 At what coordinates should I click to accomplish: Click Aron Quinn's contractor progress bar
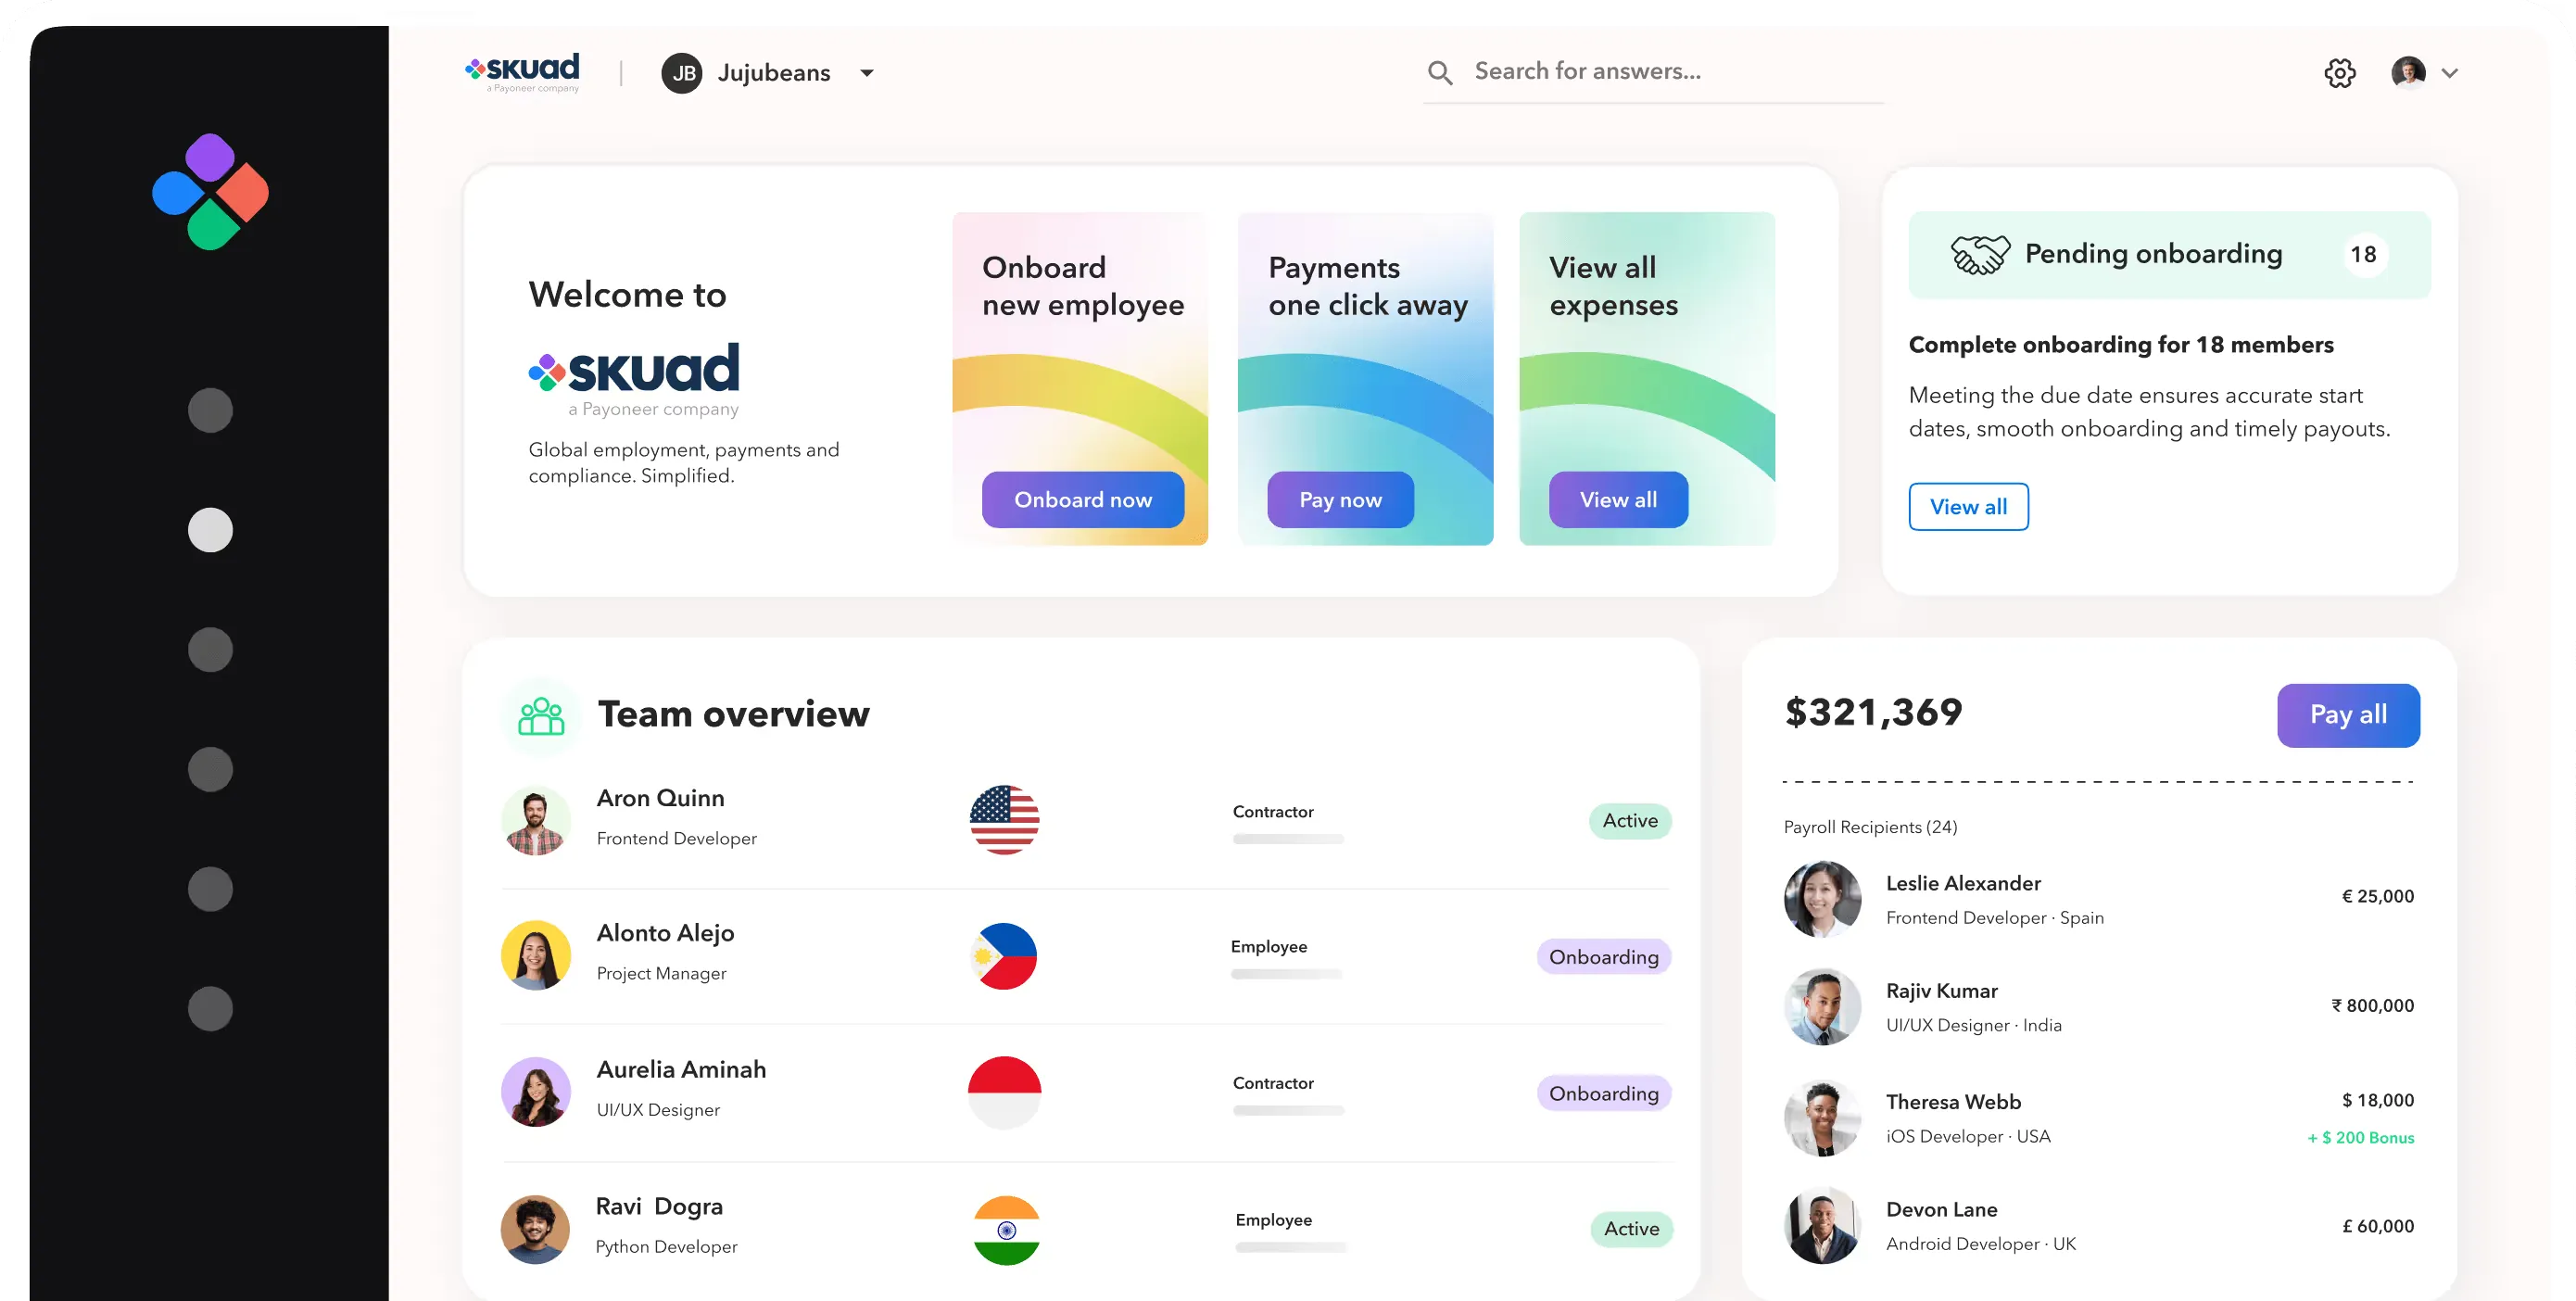[x=1288, y=839]
